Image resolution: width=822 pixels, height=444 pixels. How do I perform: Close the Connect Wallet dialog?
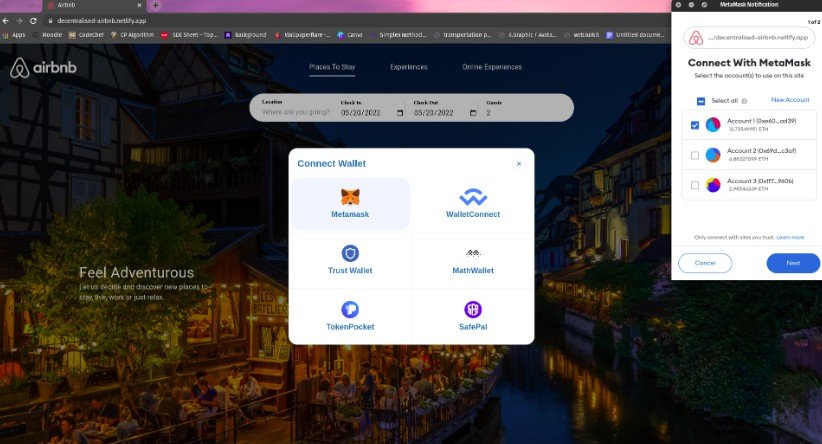519,164
